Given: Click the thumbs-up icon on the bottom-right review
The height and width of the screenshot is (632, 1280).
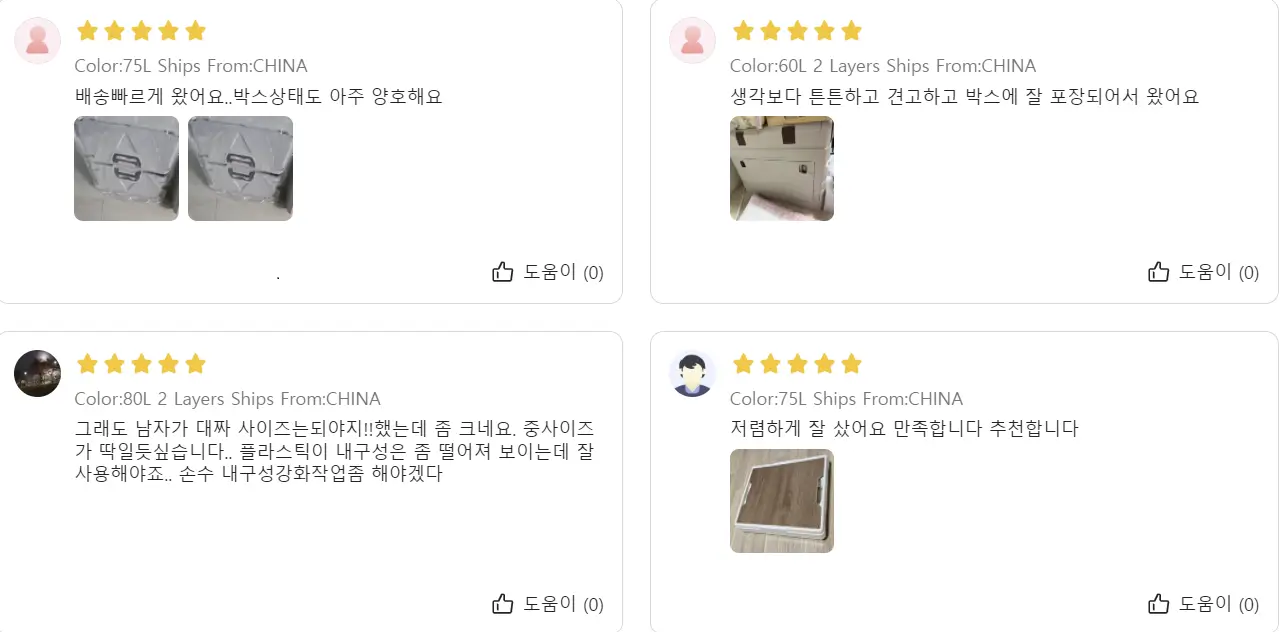Looking at the screenshot, I should 1158,604.
